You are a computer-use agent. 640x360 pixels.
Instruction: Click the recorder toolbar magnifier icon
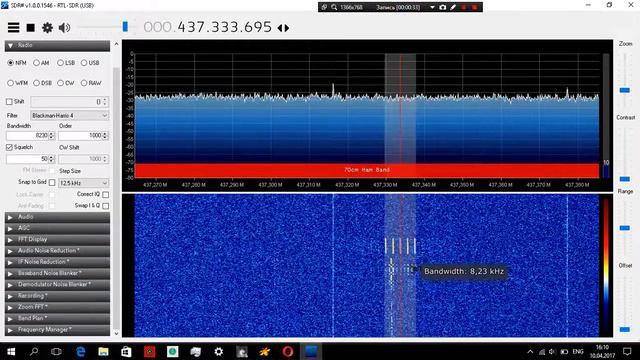click(334, 7)
